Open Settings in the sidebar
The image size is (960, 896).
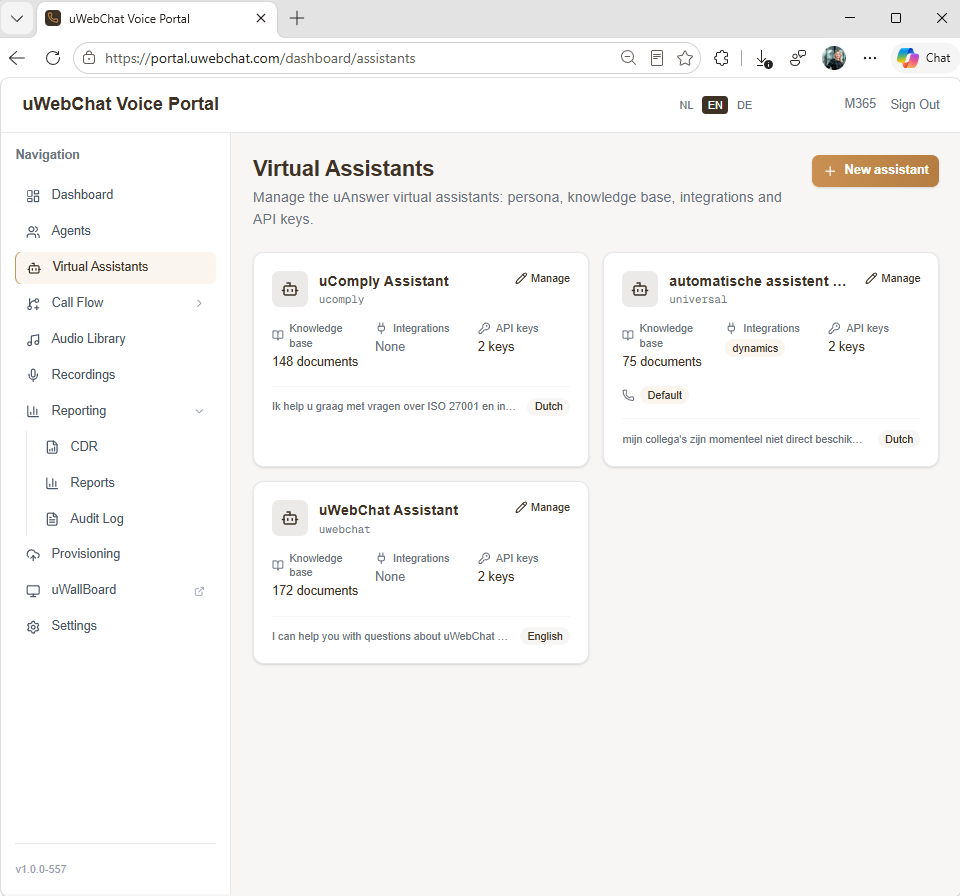click(115, 626)
